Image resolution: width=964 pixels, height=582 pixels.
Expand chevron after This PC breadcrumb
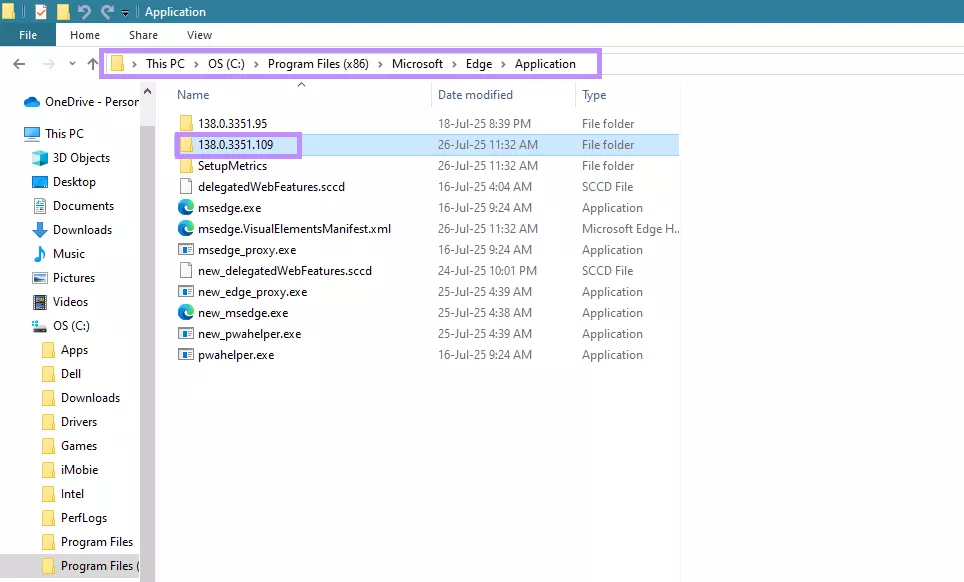tap(197, 64)
